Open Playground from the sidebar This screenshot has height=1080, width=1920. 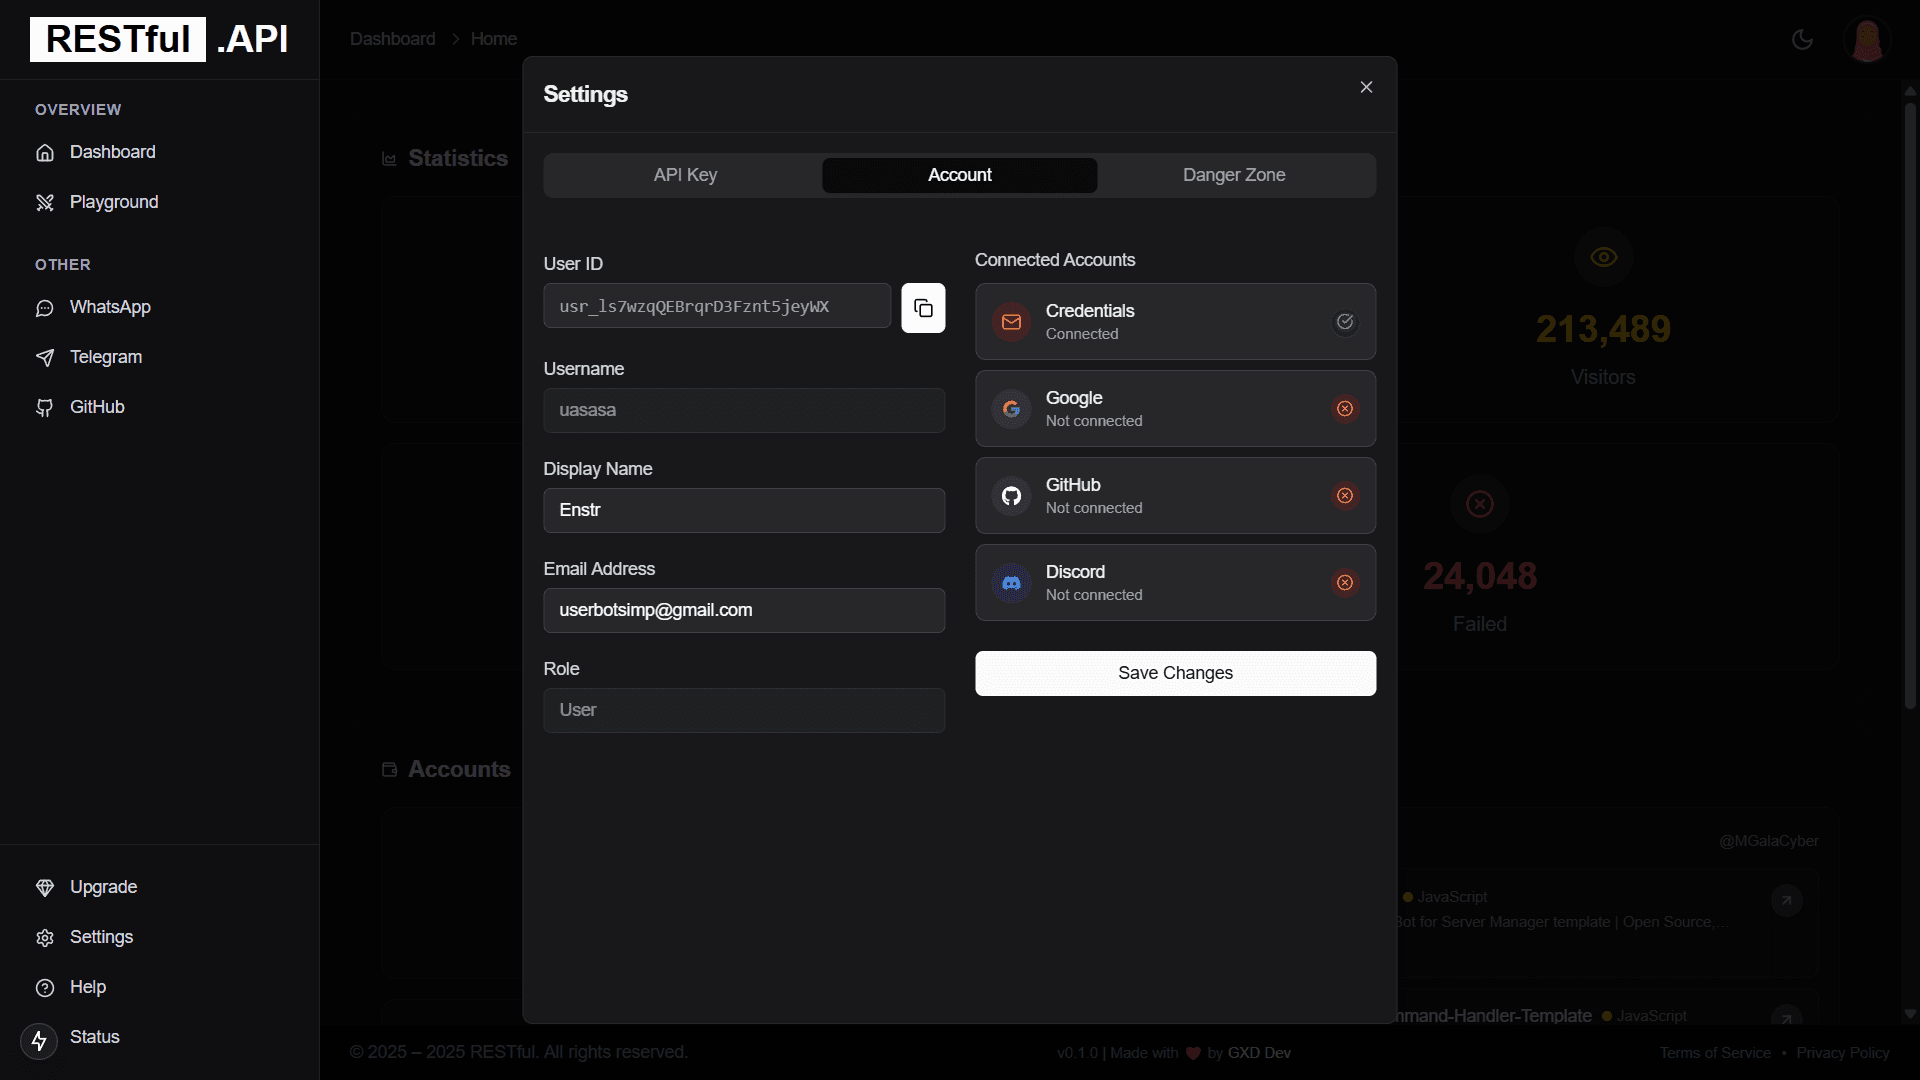click(113, 202)
